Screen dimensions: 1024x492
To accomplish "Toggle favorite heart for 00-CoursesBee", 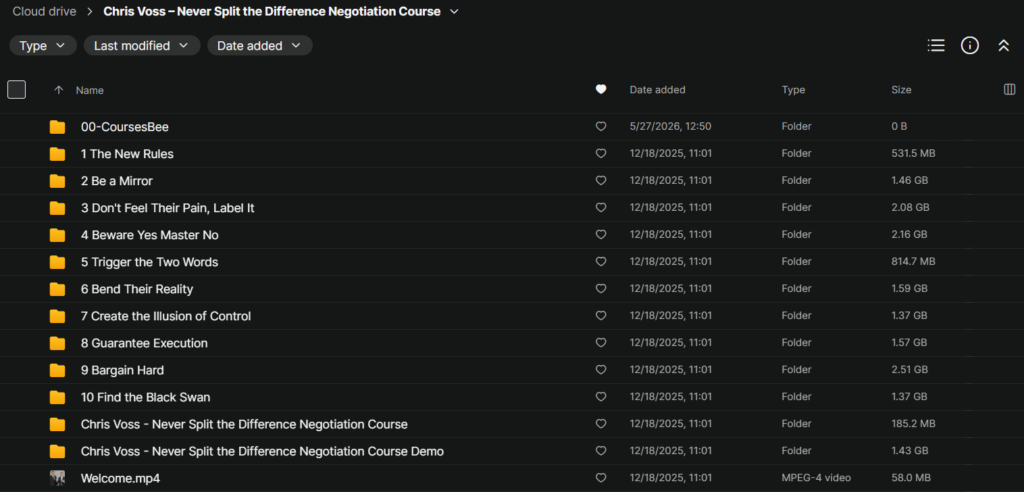I will point(601,126).
